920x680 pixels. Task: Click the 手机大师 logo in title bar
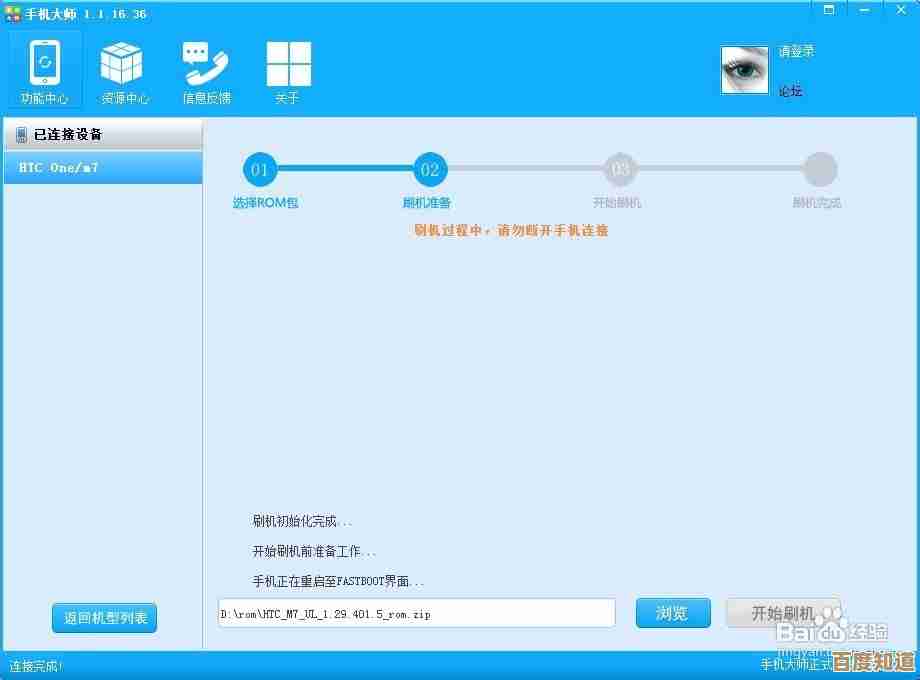click(x=13, y=14)
